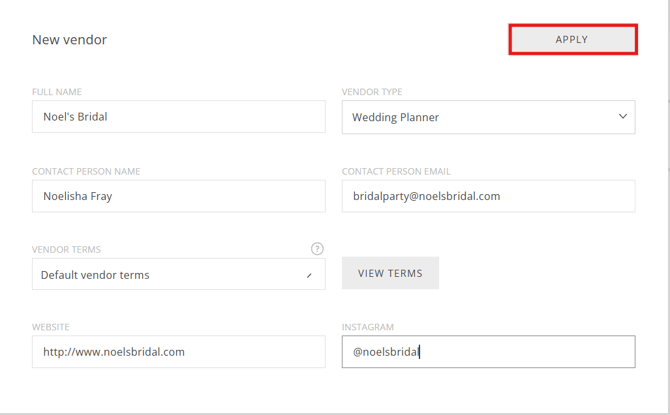Select the contact person email input
The image size is (670, 415).
click(x=488, y=196)
